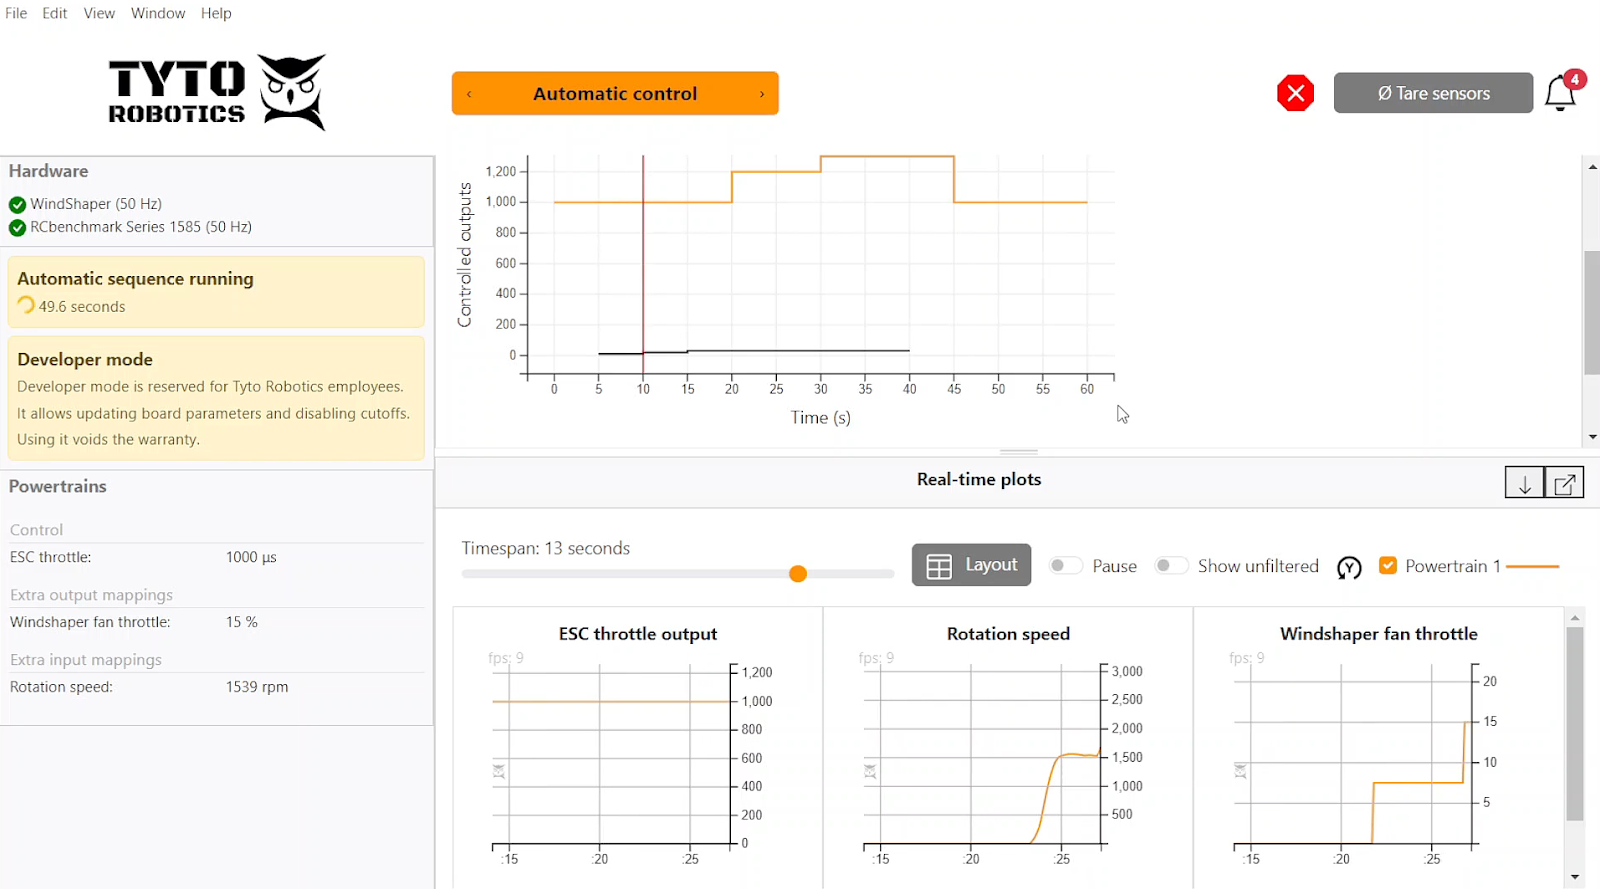Open the Window menu
This screenshot has height=889, width=1600.
[x=158, y=13]
